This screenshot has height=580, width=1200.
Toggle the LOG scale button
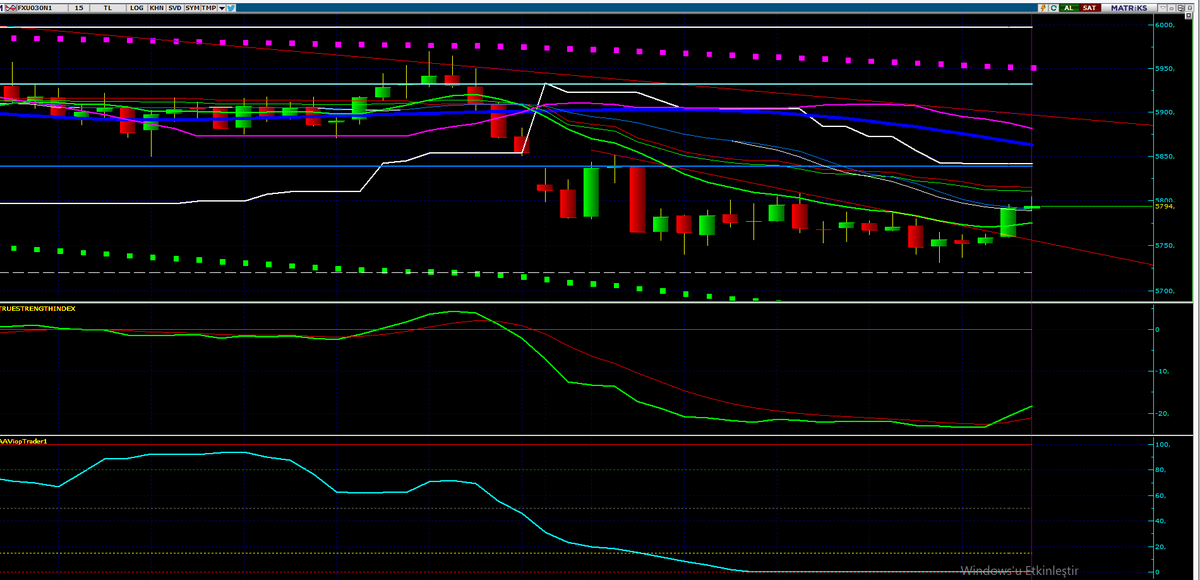click(x=137, y=8)
